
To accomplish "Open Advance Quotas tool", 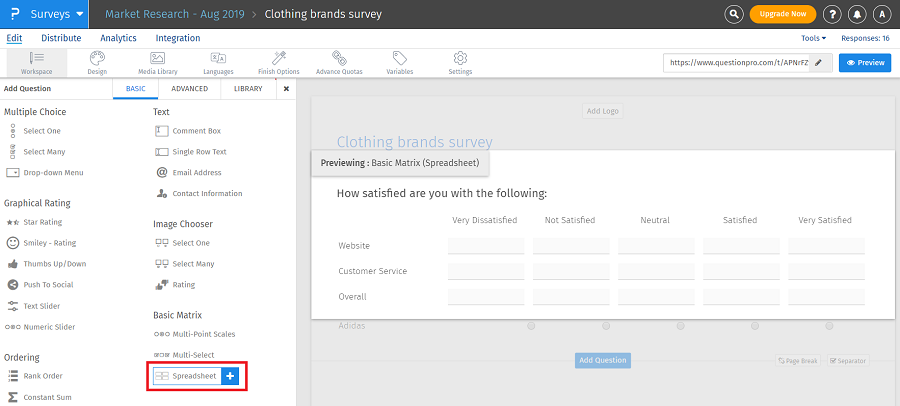I will [339, 62].
